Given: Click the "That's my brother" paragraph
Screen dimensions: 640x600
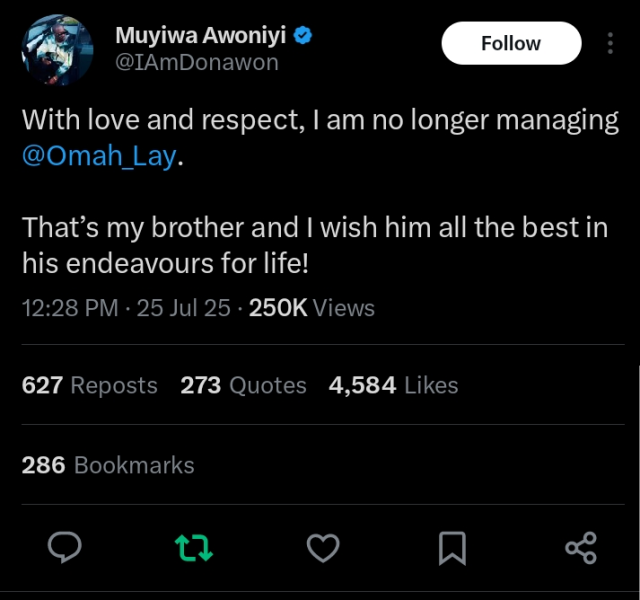Looking at the screenshot, I should (314, 245).
